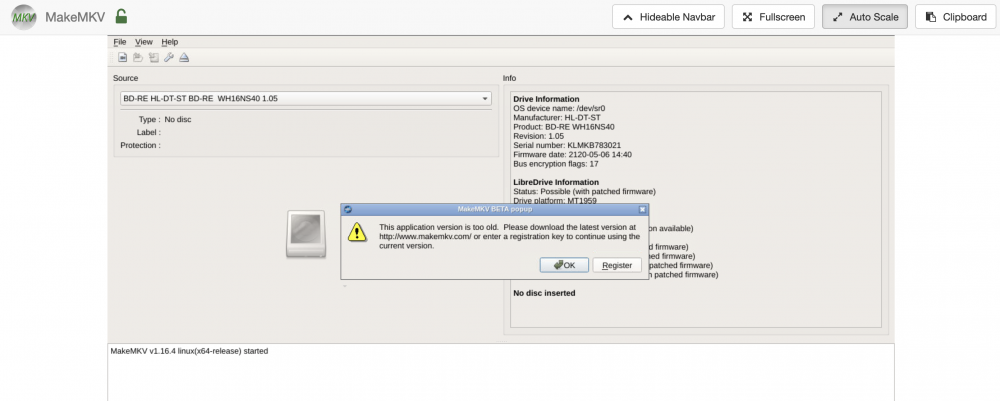This screenshot has height=401, width=1000.
Task: Expand the BD-RE source drive dropdown
Action: (x=306, y=99)
